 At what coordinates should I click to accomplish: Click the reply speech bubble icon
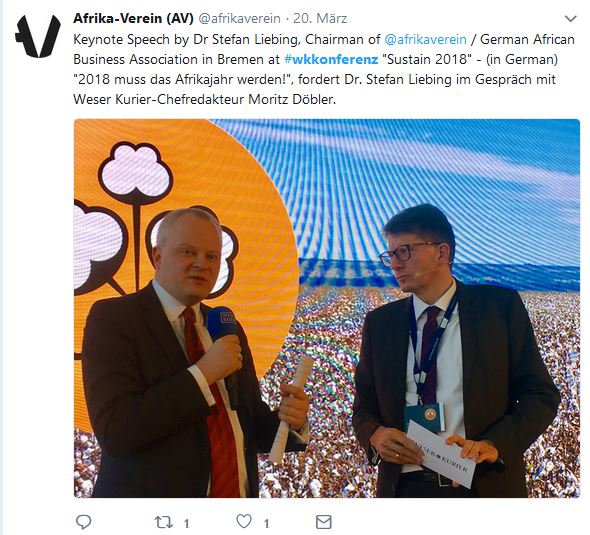click(x=83, y=522)
